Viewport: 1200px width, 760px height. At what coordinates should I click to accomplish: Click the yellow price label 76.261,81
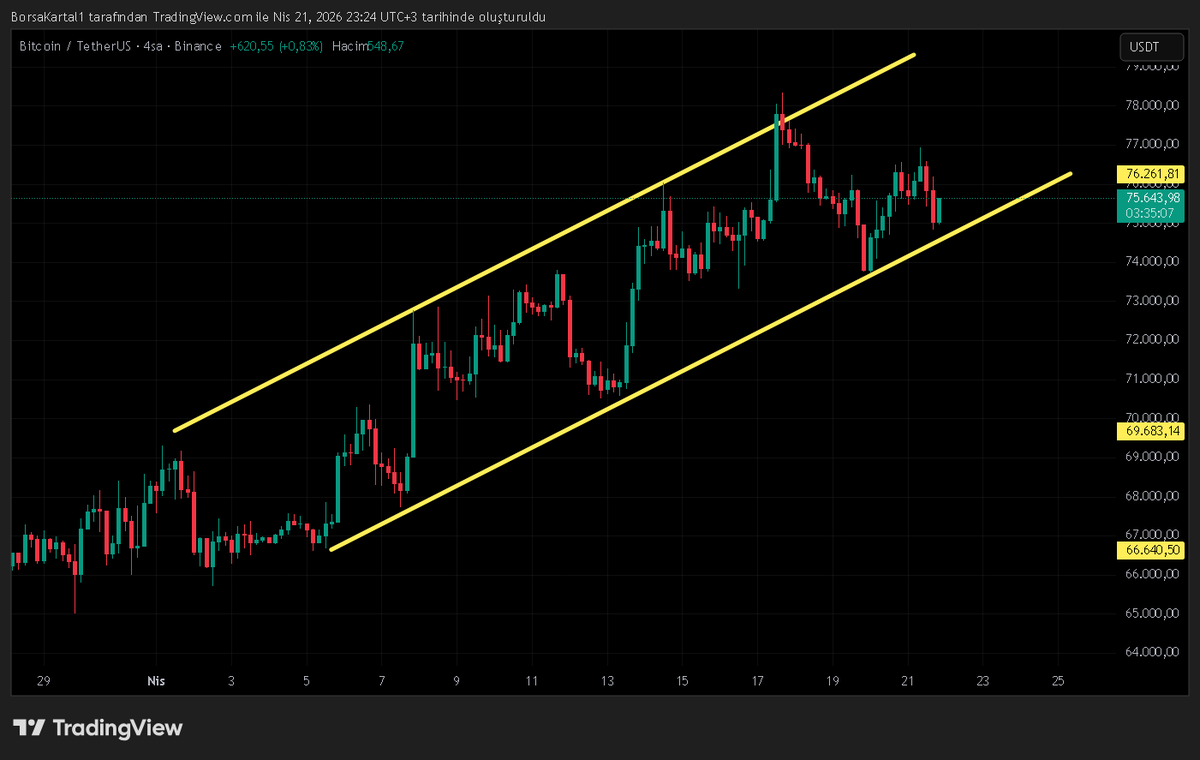click(x=1149, y=173)
